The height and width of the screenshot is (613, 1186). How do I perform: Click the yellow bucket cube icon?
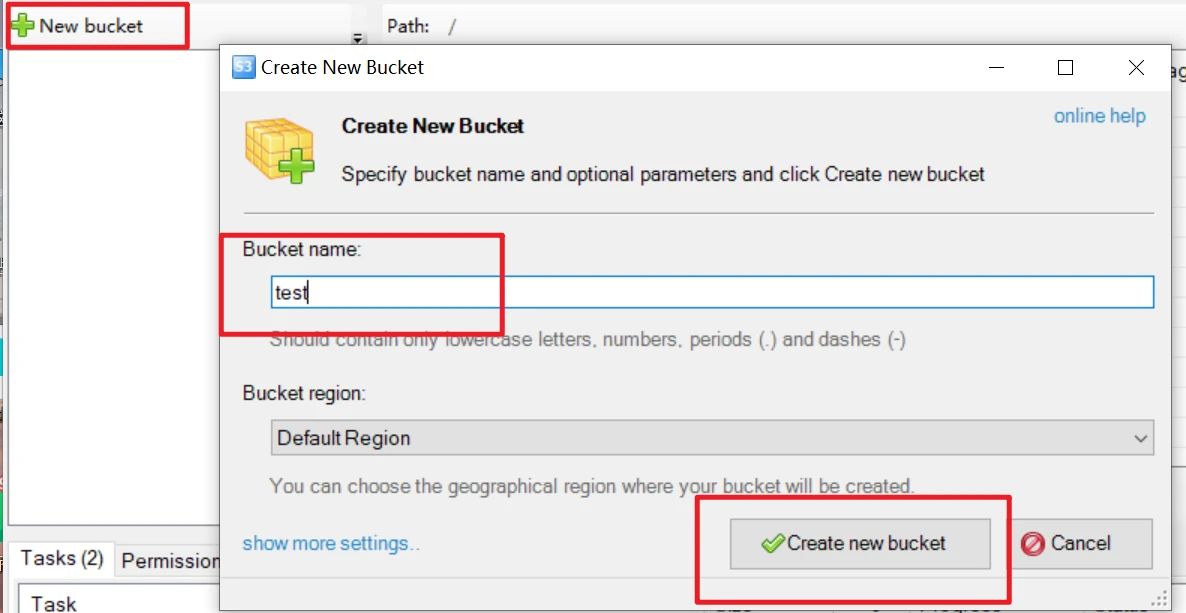coord(280,150)
